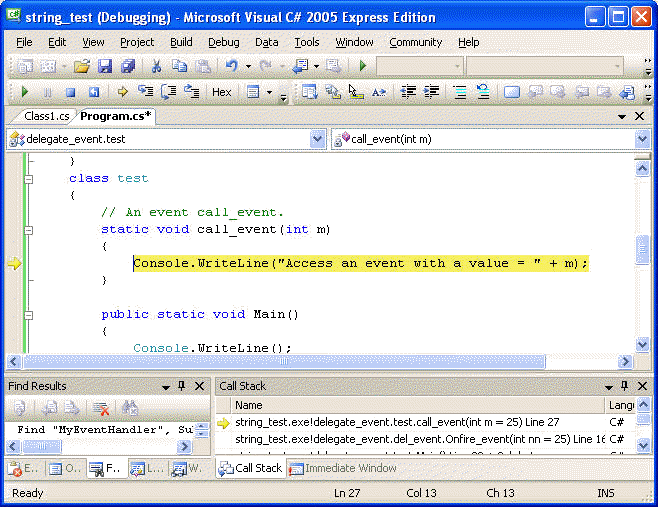Toggle Hex display button

[x=221, y=92]
